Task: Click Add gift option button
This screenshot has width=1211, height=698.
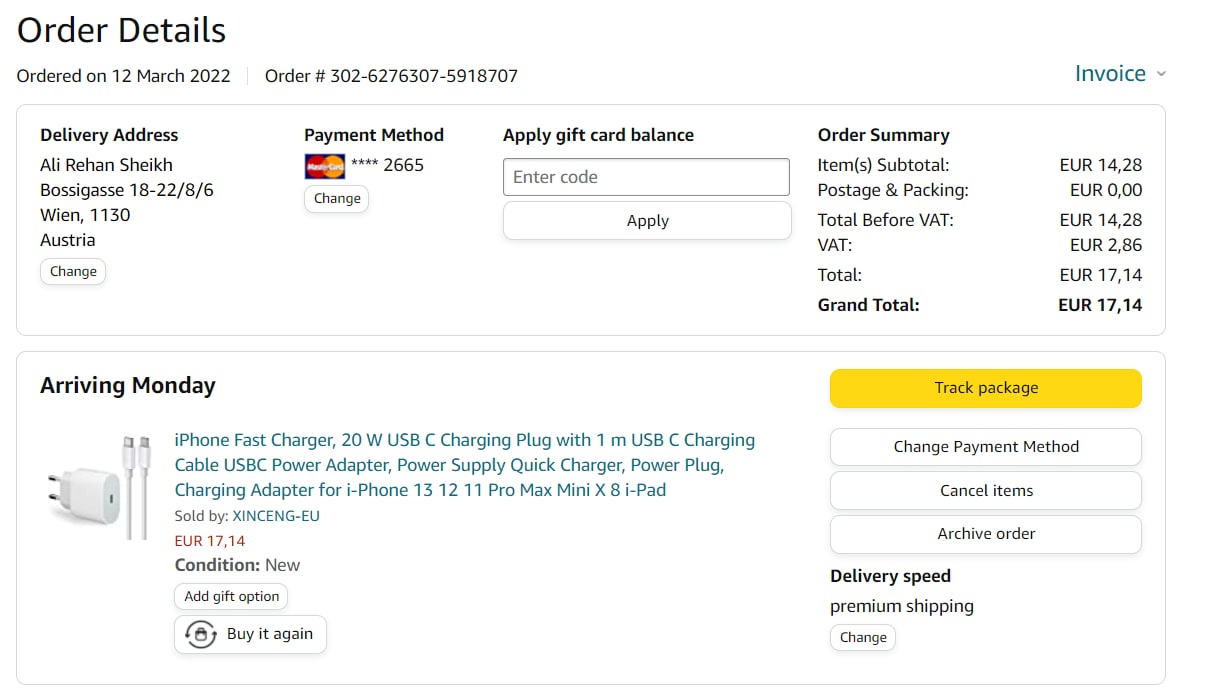Action: click(x=231, y=596)
